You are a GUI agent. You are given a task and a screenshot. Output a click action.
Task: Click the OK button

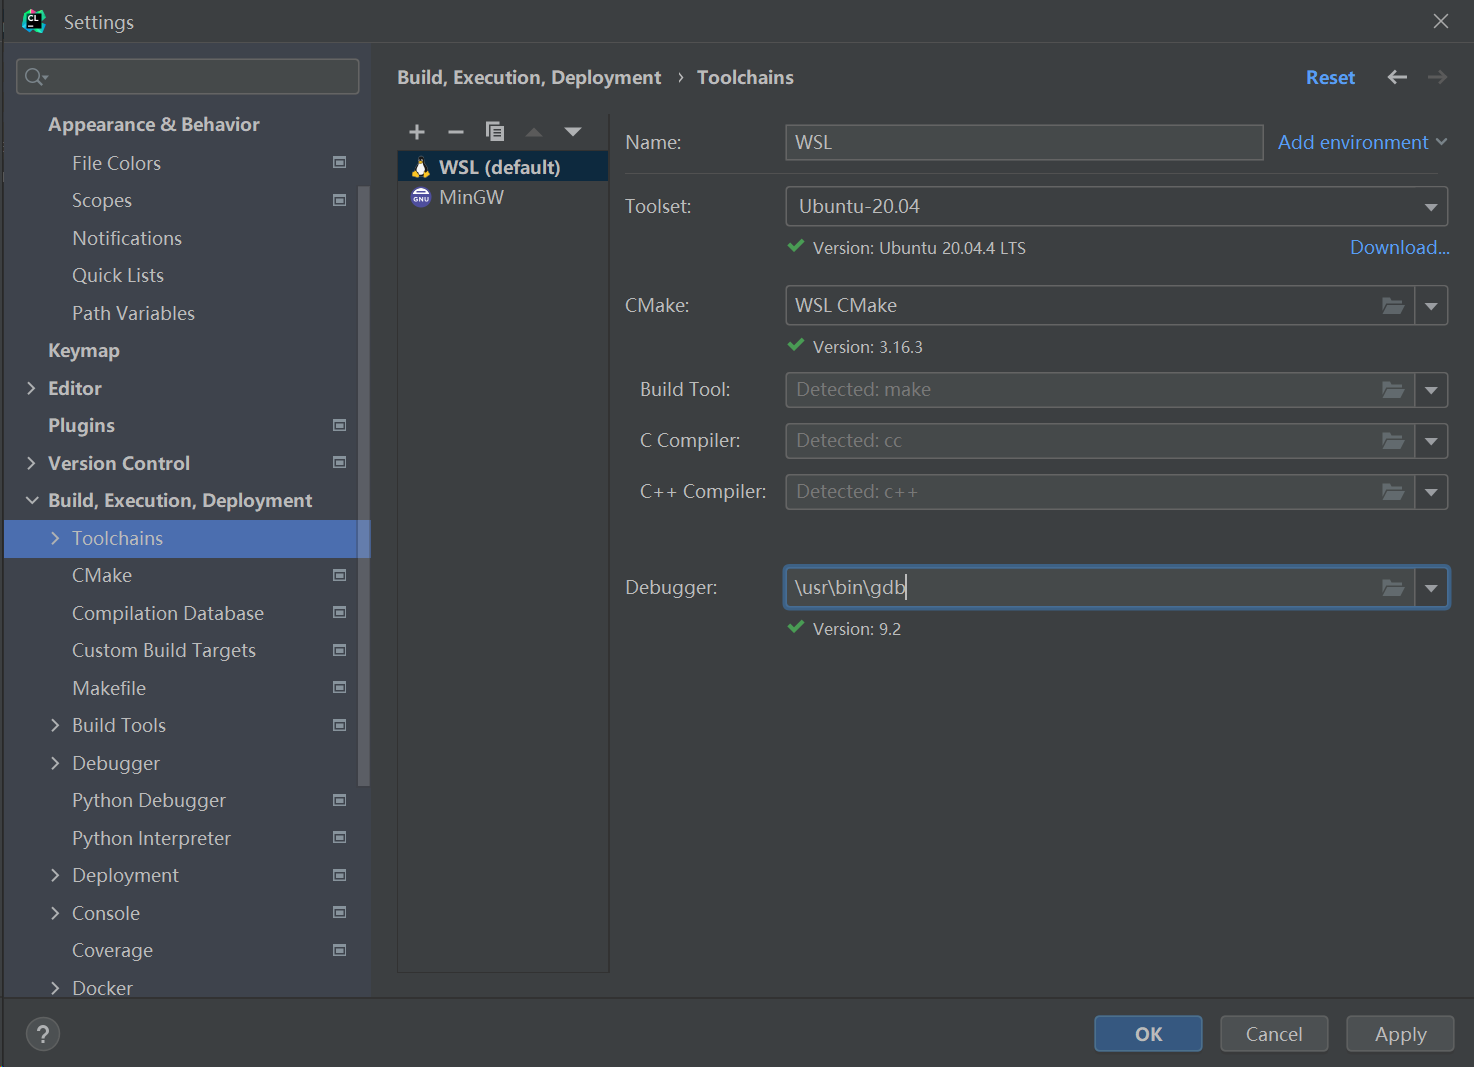point(1148,1034)
